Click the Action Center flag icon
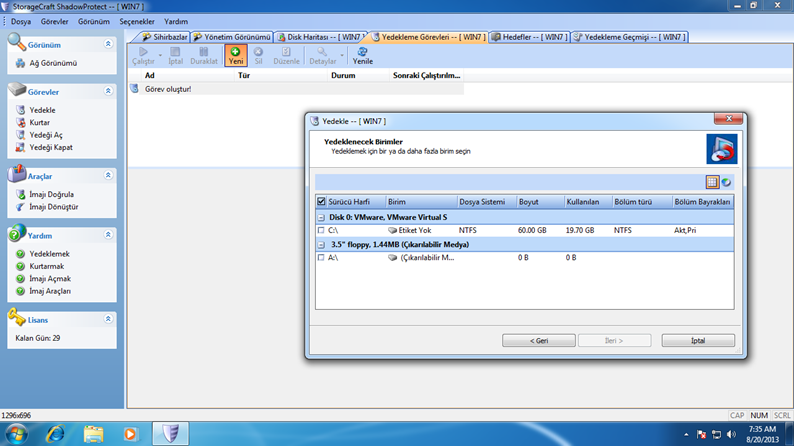The image size is (794, 446). tap(701, 434)
